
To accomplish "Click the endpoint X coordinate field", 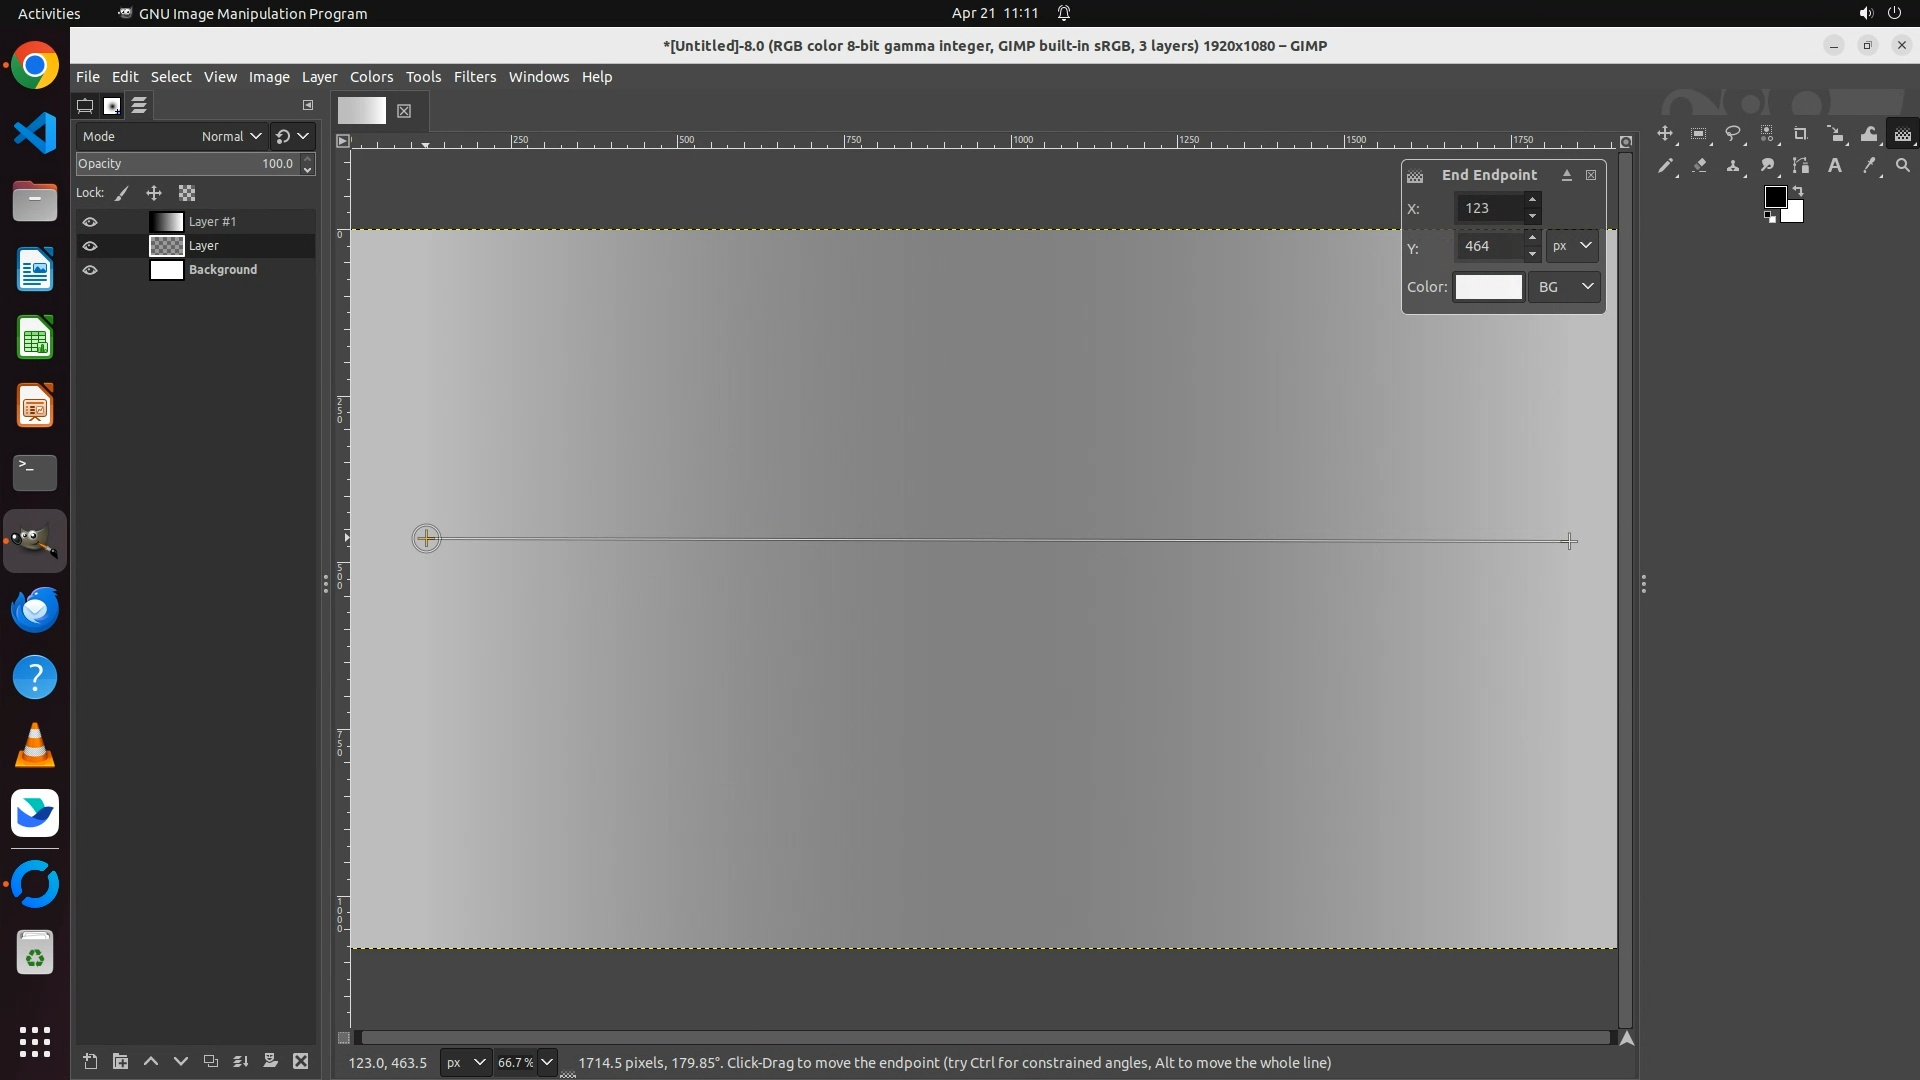I will 1490,208.
